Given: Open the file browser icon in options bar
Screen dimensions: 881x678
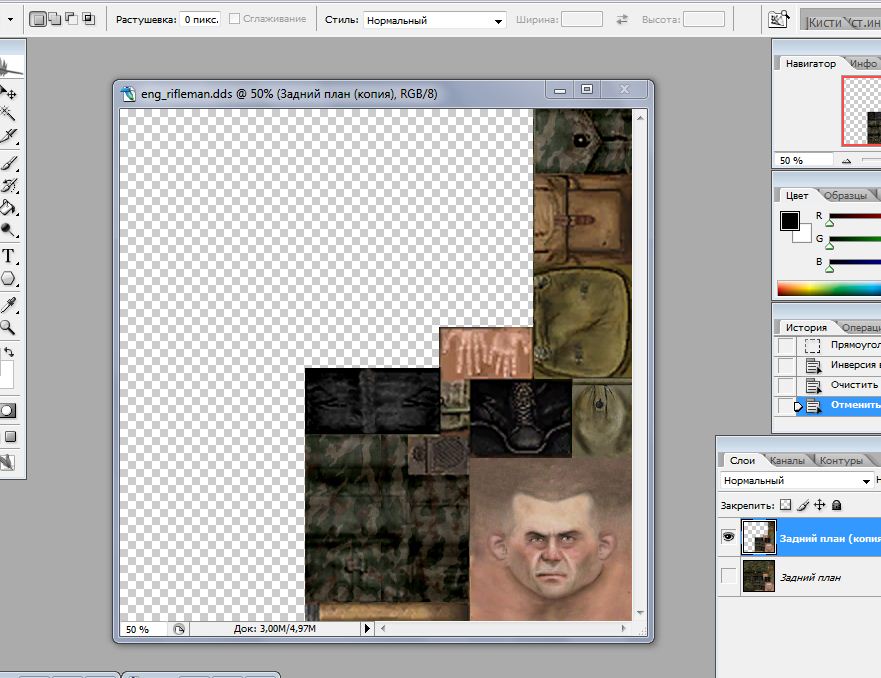Looking at the screenshot, I should click(x=778, y=20).
